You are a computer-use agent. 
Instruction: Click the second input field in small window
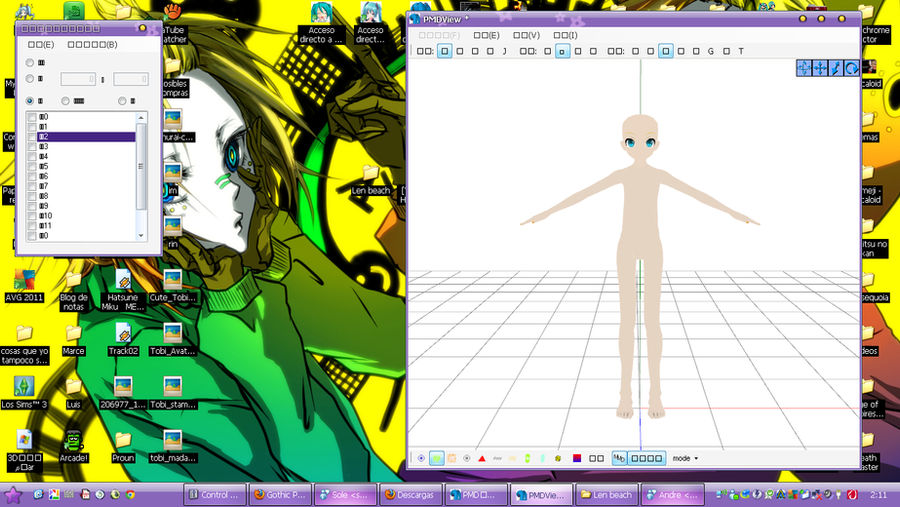click(131, 79)
